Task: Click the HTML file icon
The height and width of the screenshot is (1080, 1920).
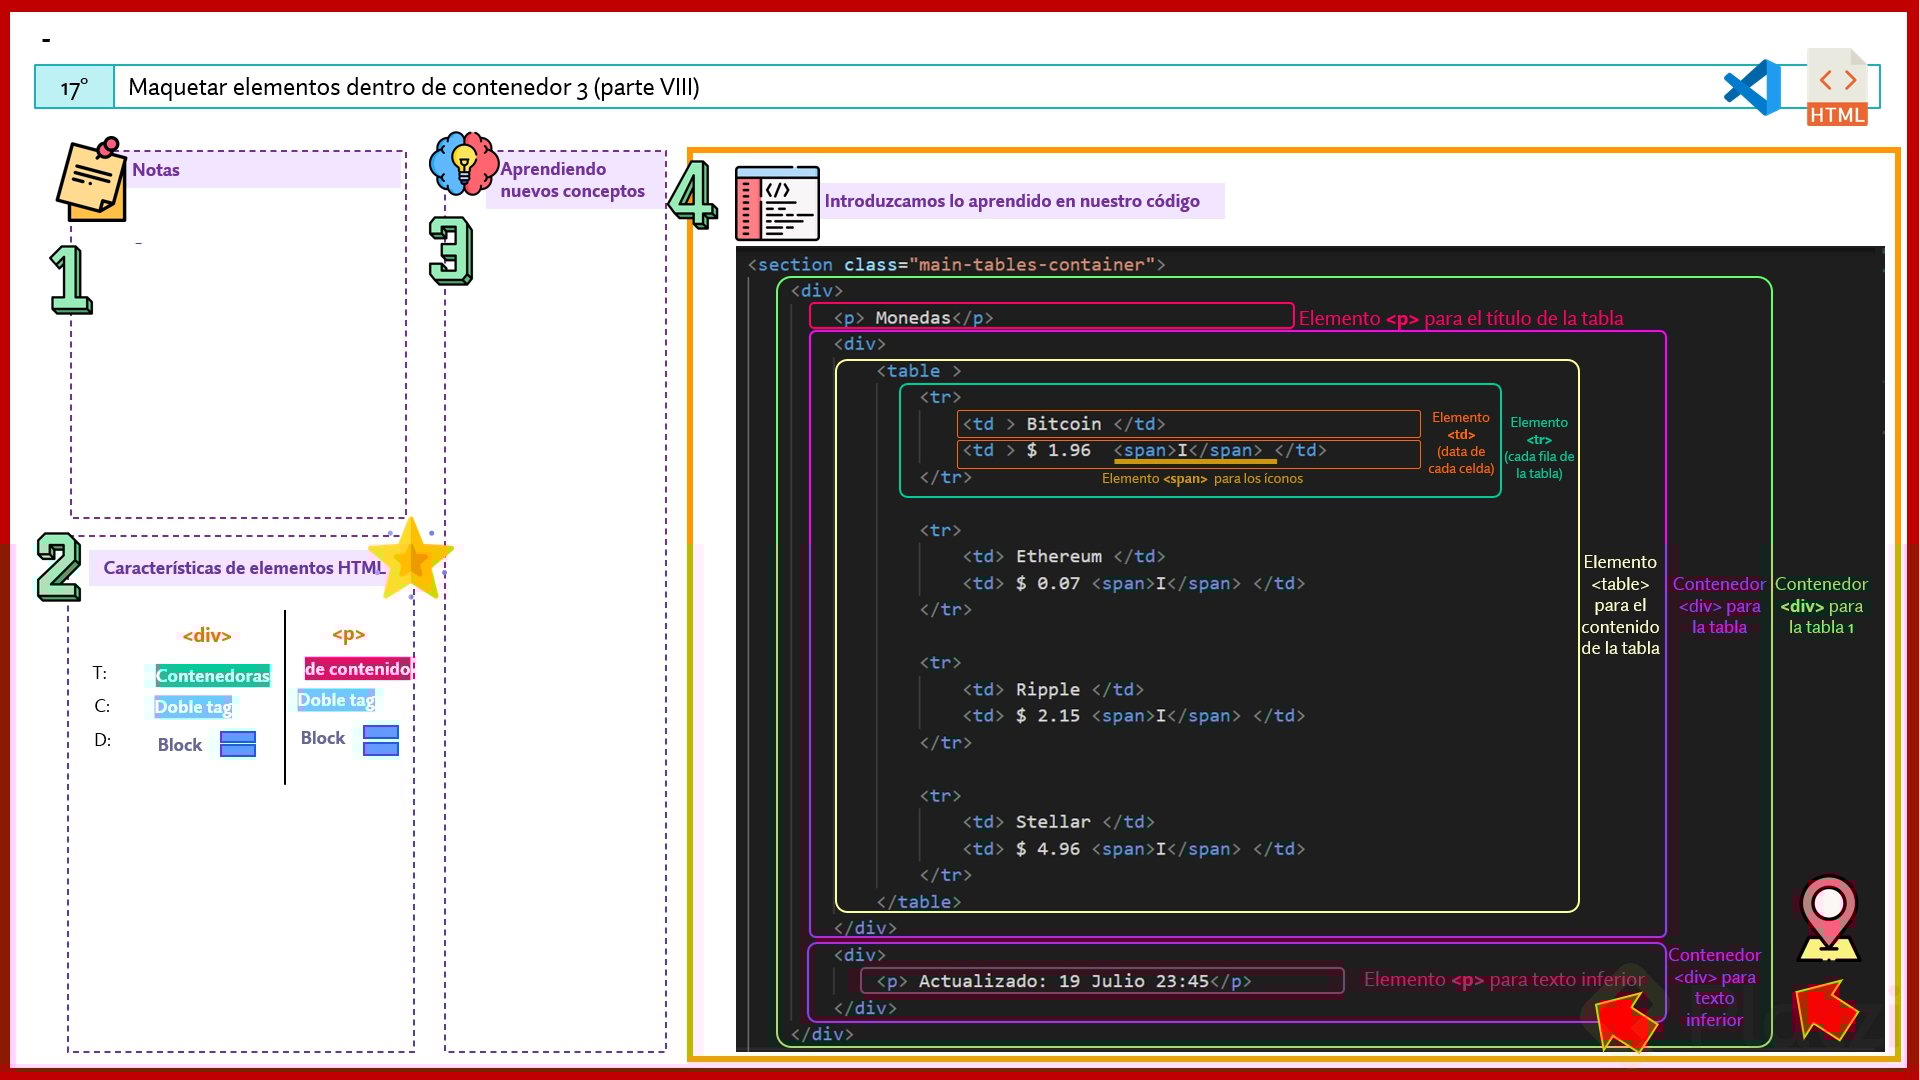Action: click(1837, 87)
